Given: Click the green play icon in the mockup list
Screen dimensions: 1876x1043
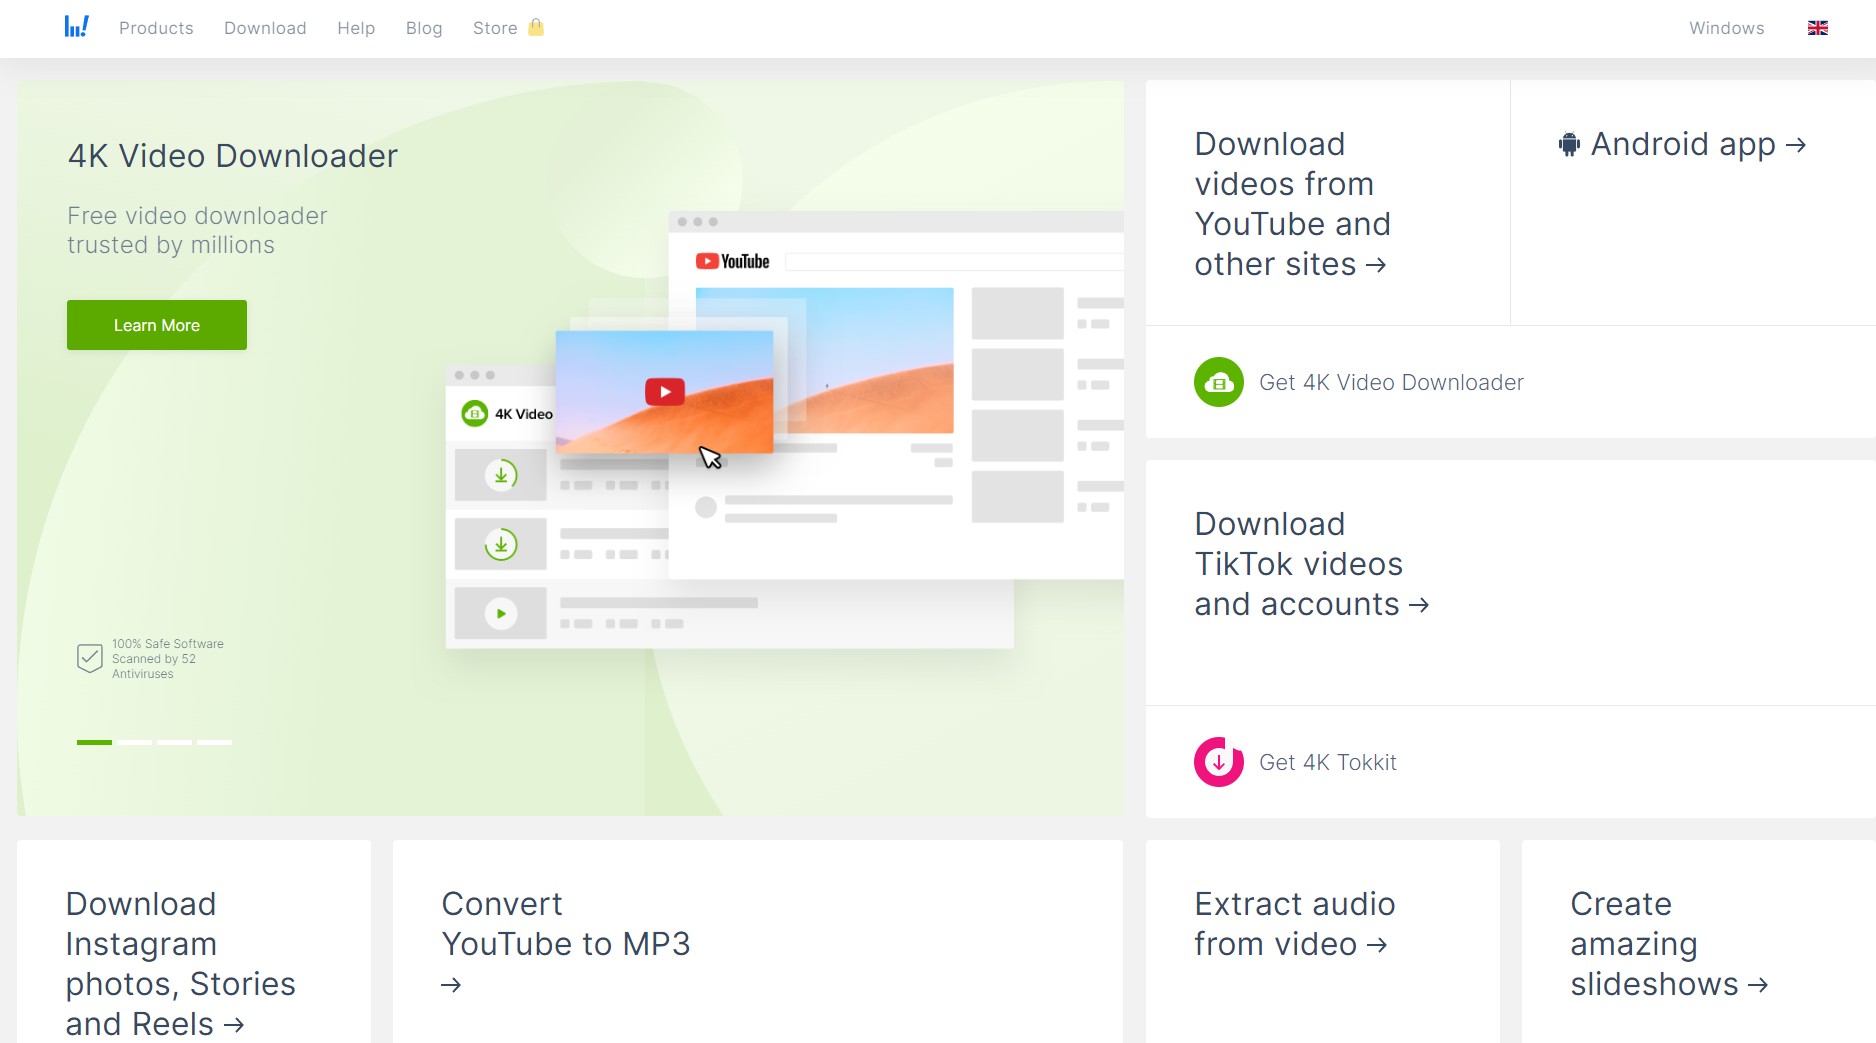Looking at the screenshot, I should [501, 613].
